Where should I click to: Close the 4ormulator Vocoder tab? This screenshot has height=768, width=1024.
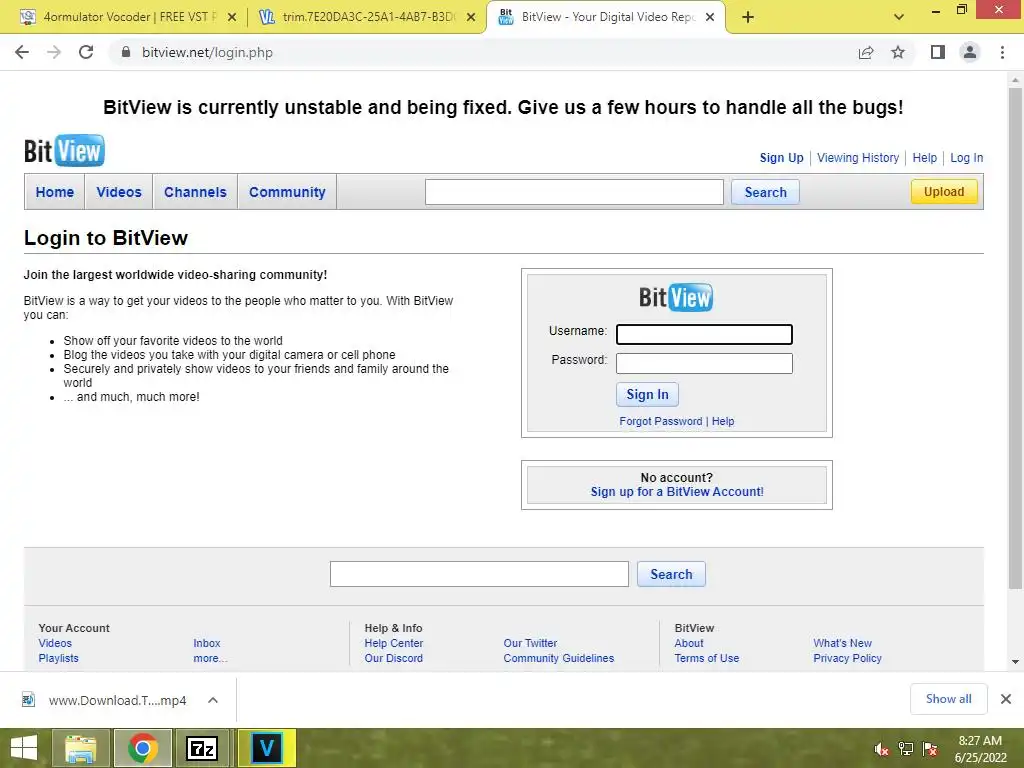point(232,17)
